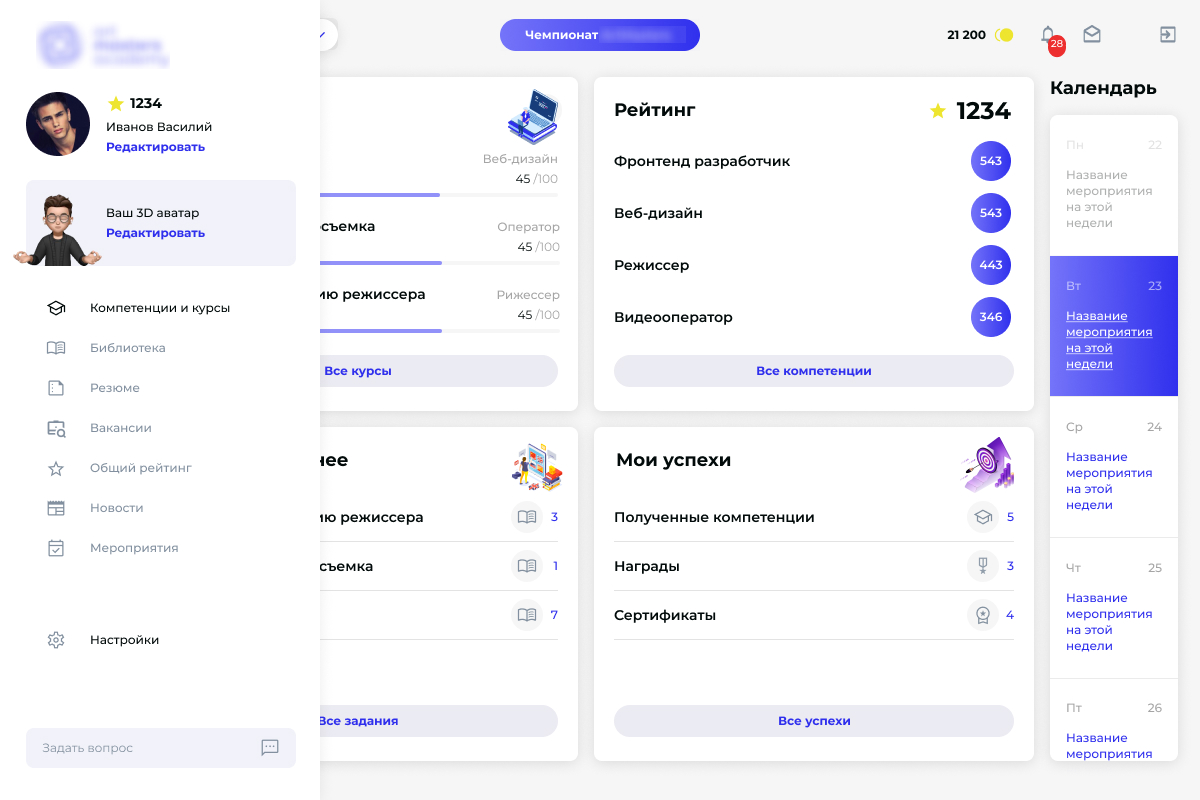Click the coin balance icon

click(x=1005, y=35)
